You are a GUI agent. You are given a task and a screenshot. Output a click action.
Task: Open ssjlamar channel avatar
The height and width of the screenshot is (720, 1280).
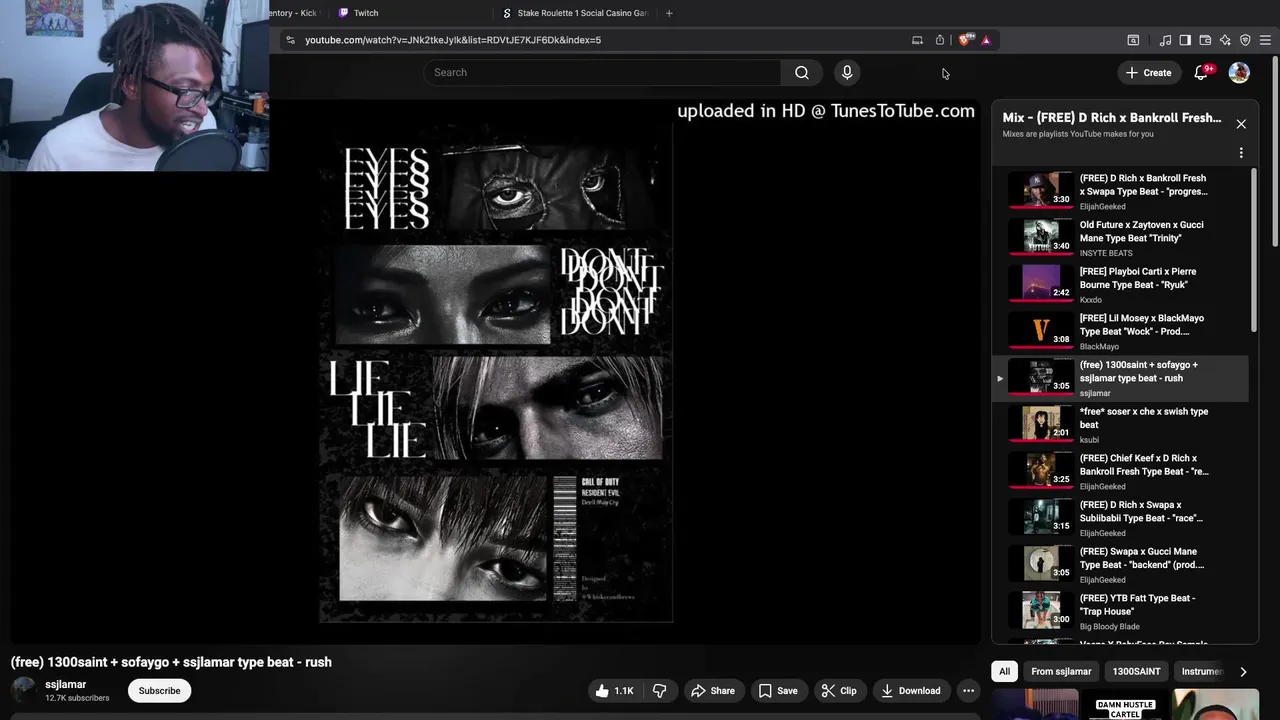[x=23, y=690]
